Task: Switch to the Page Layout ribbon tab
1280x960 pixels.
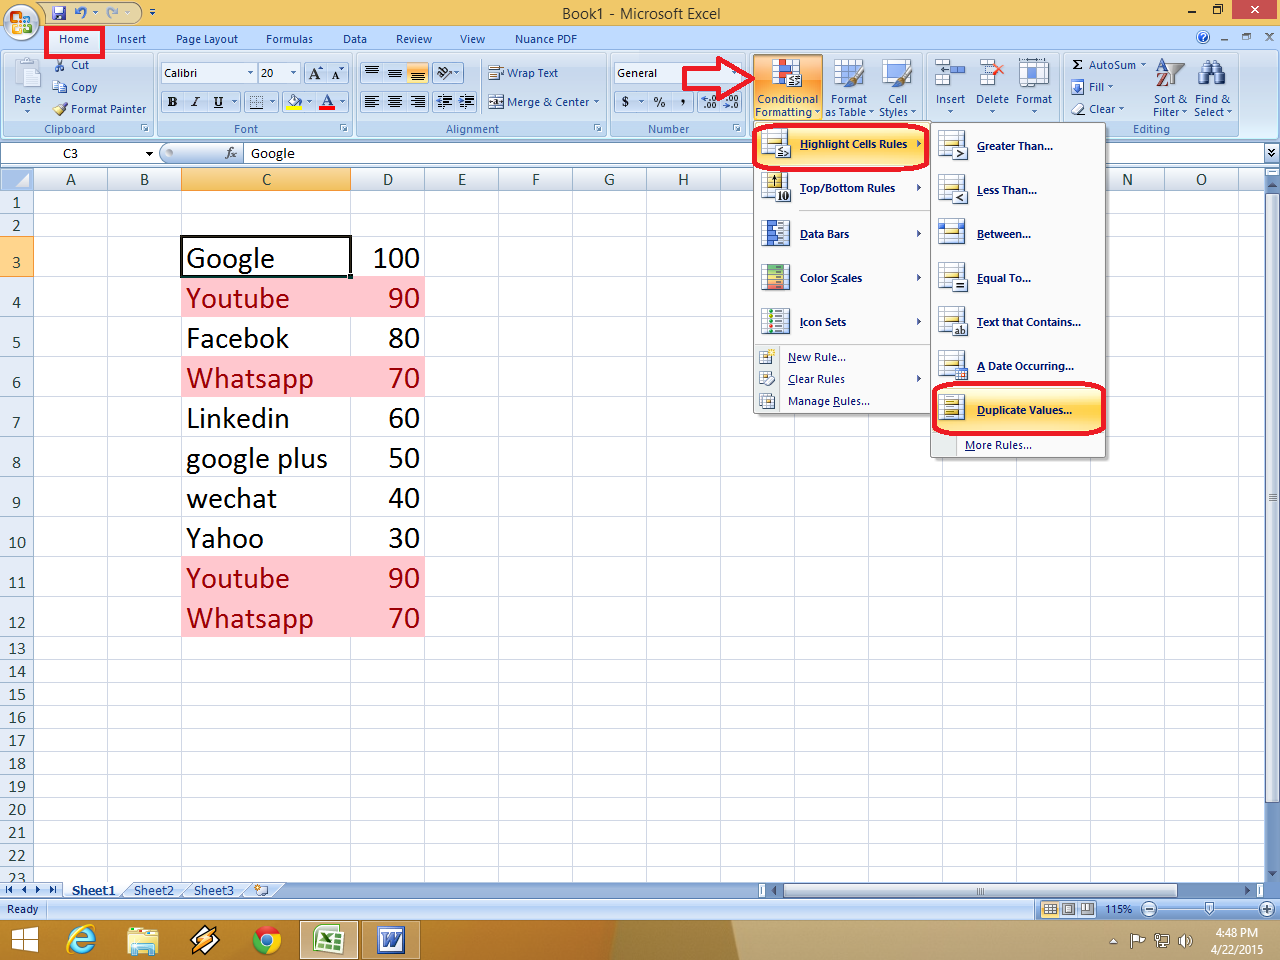Action: [x=207, y=39]
